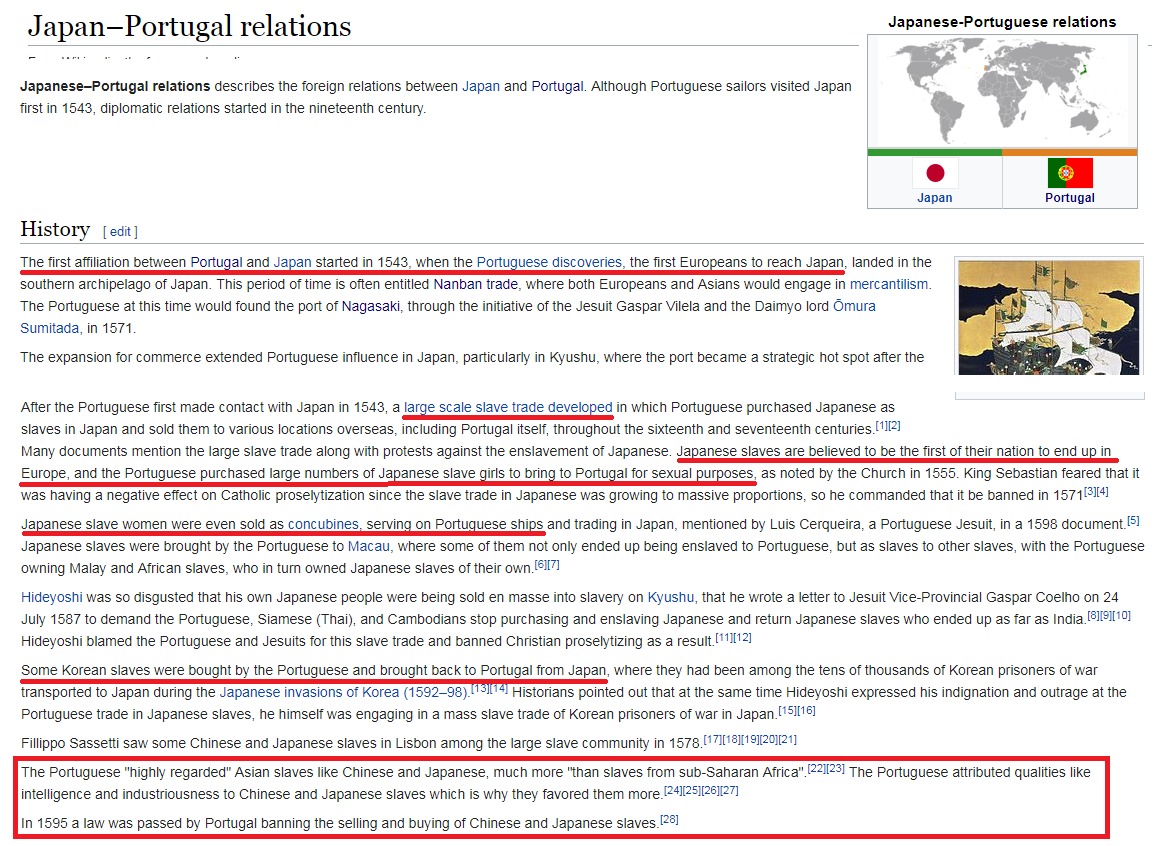Open footnote [27]
The height and width of the screenshot is (846, 1156).
tap(729, 791)
